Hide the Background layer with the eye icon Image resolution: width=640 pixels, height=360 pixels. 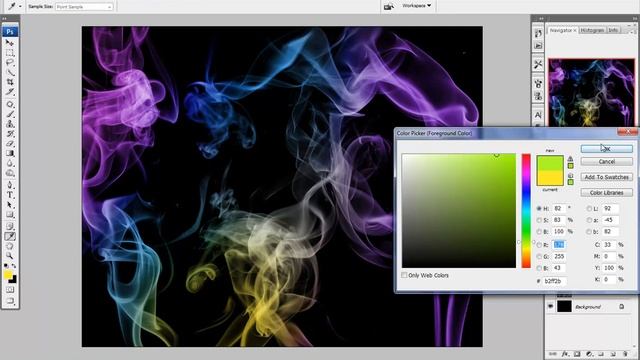tap(550, 306)
